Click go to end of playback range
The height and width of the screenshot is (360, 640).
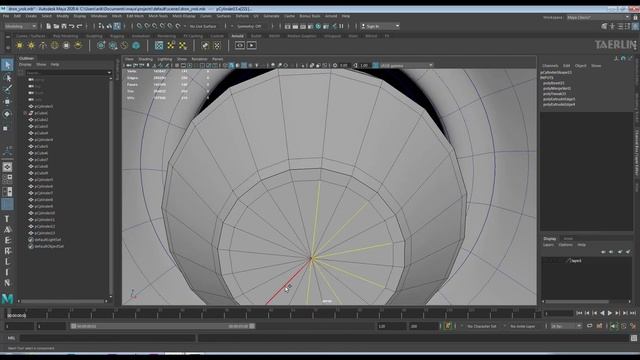pyautogui.click(x=633, y=313)
